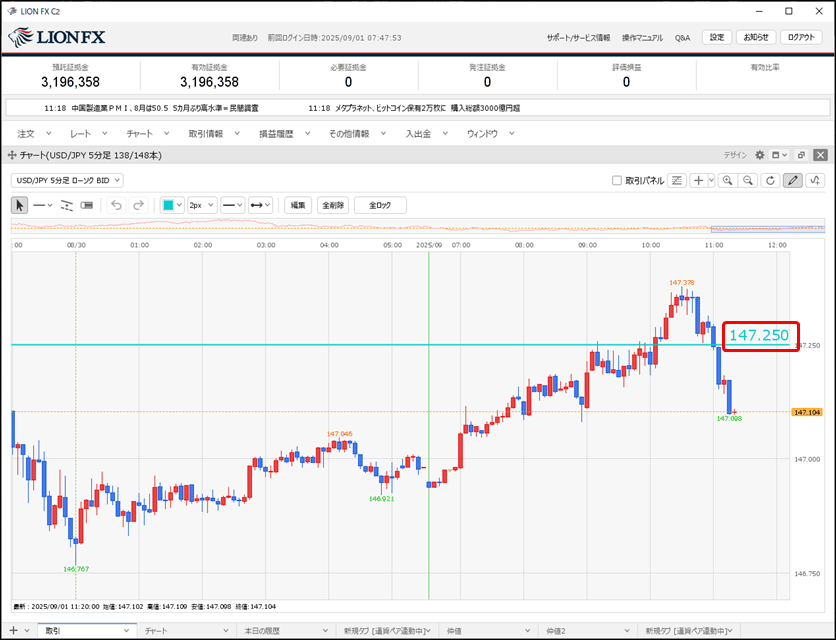The width and height of the screenshot is (836, 640).
Task: Open the その他情報 menu
Action: 357,134
